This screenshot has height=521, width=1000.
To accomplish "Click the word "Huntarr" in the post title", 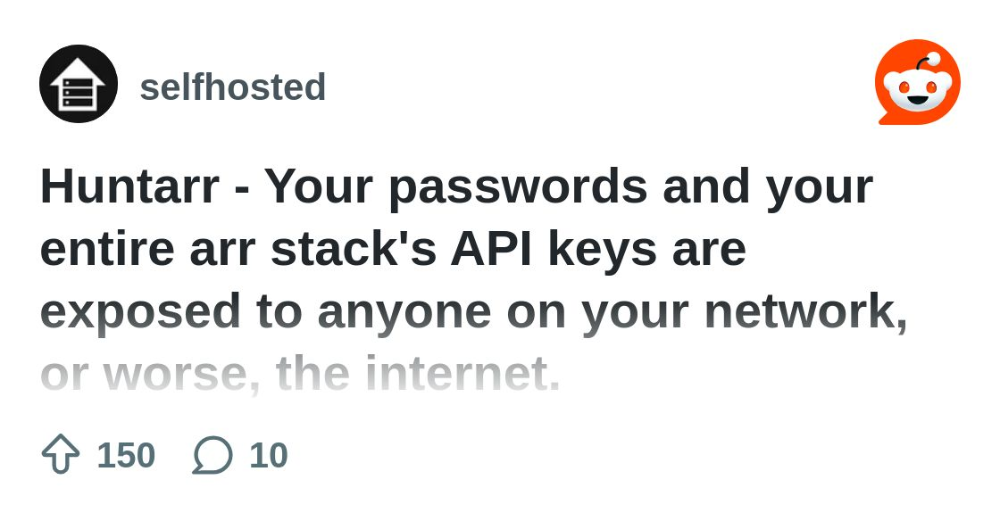I will pos(131,186).
